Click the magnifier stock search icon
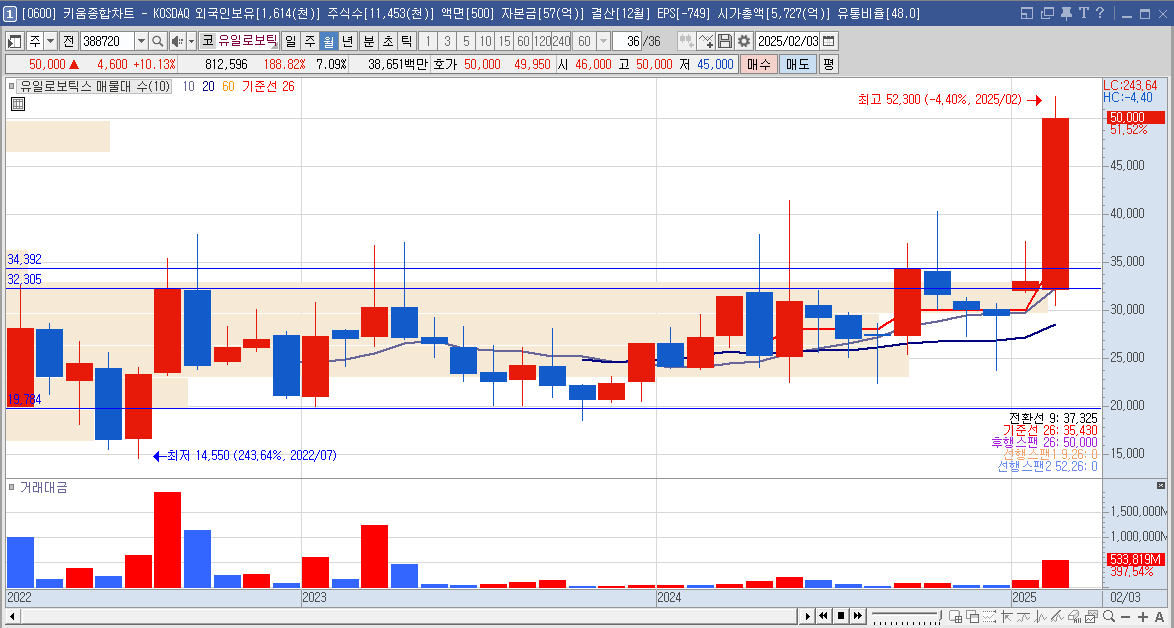 click(x=157, y=41)
